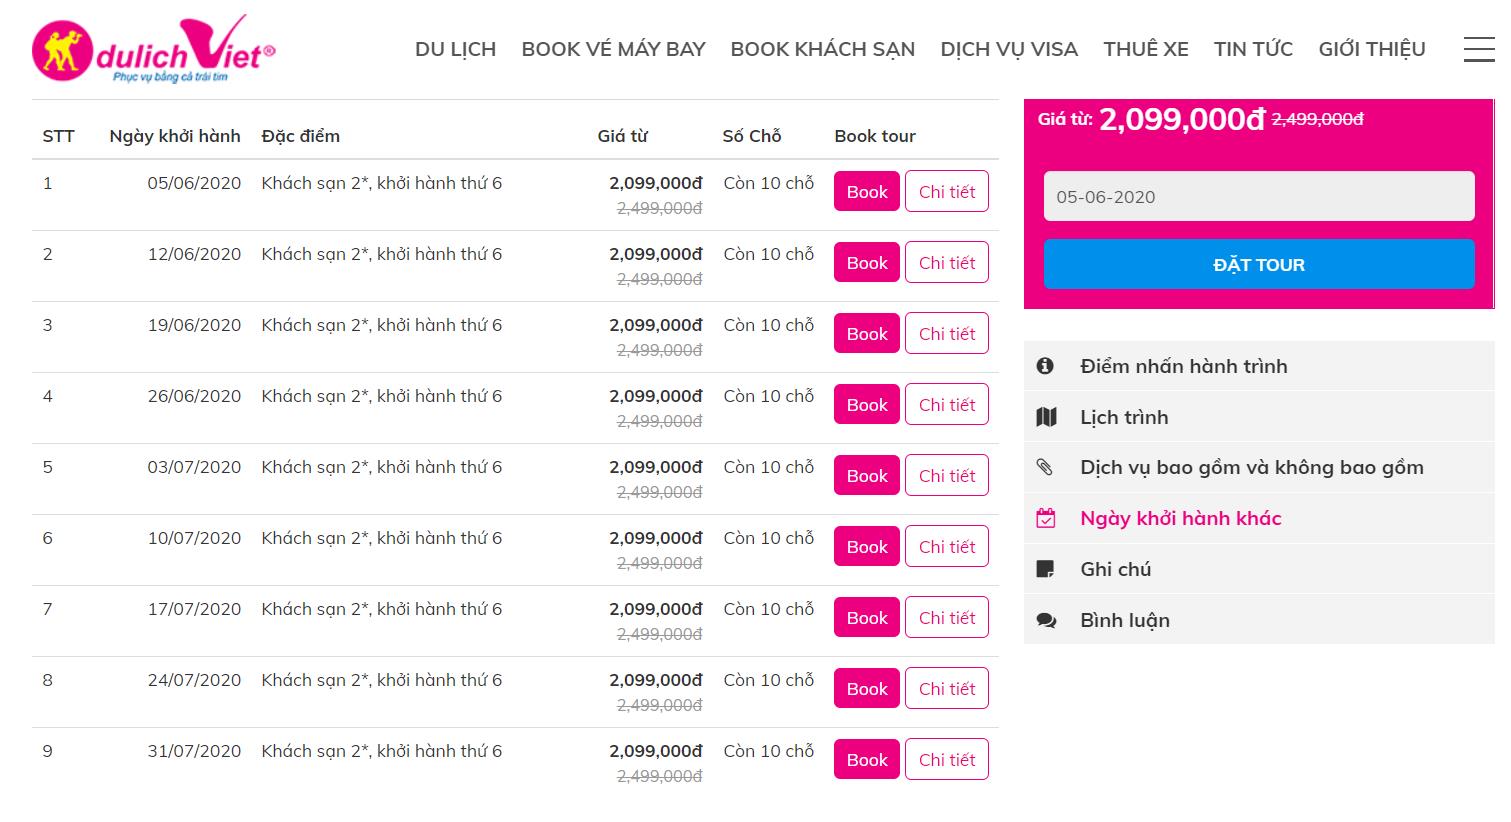1511x822 pixels.
Task: Click the blue ĐẶT TOUR button
Action: (x=1259, y=264)
